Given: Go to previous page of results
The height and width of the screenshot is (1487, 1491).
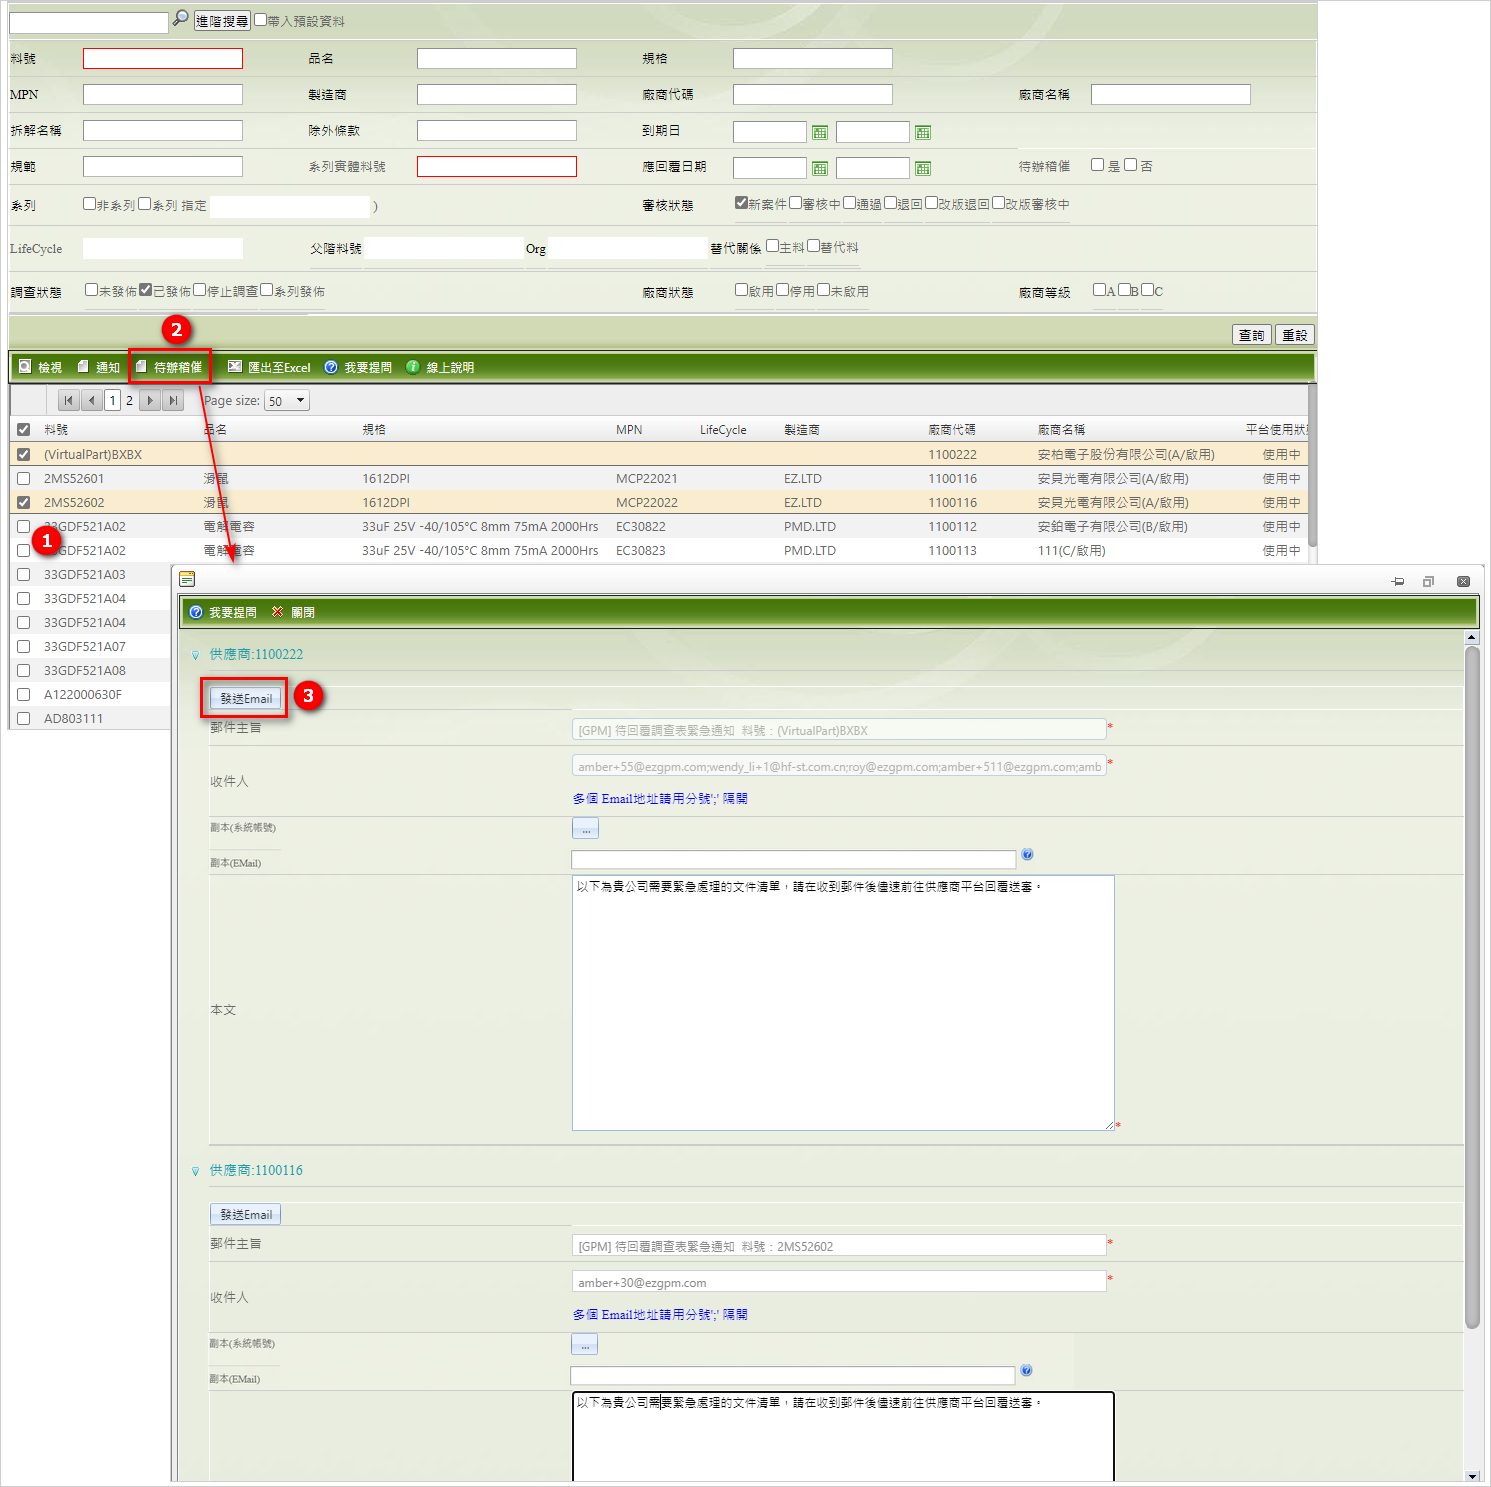Looking at the screenshot, I should (x=92, y=400).
